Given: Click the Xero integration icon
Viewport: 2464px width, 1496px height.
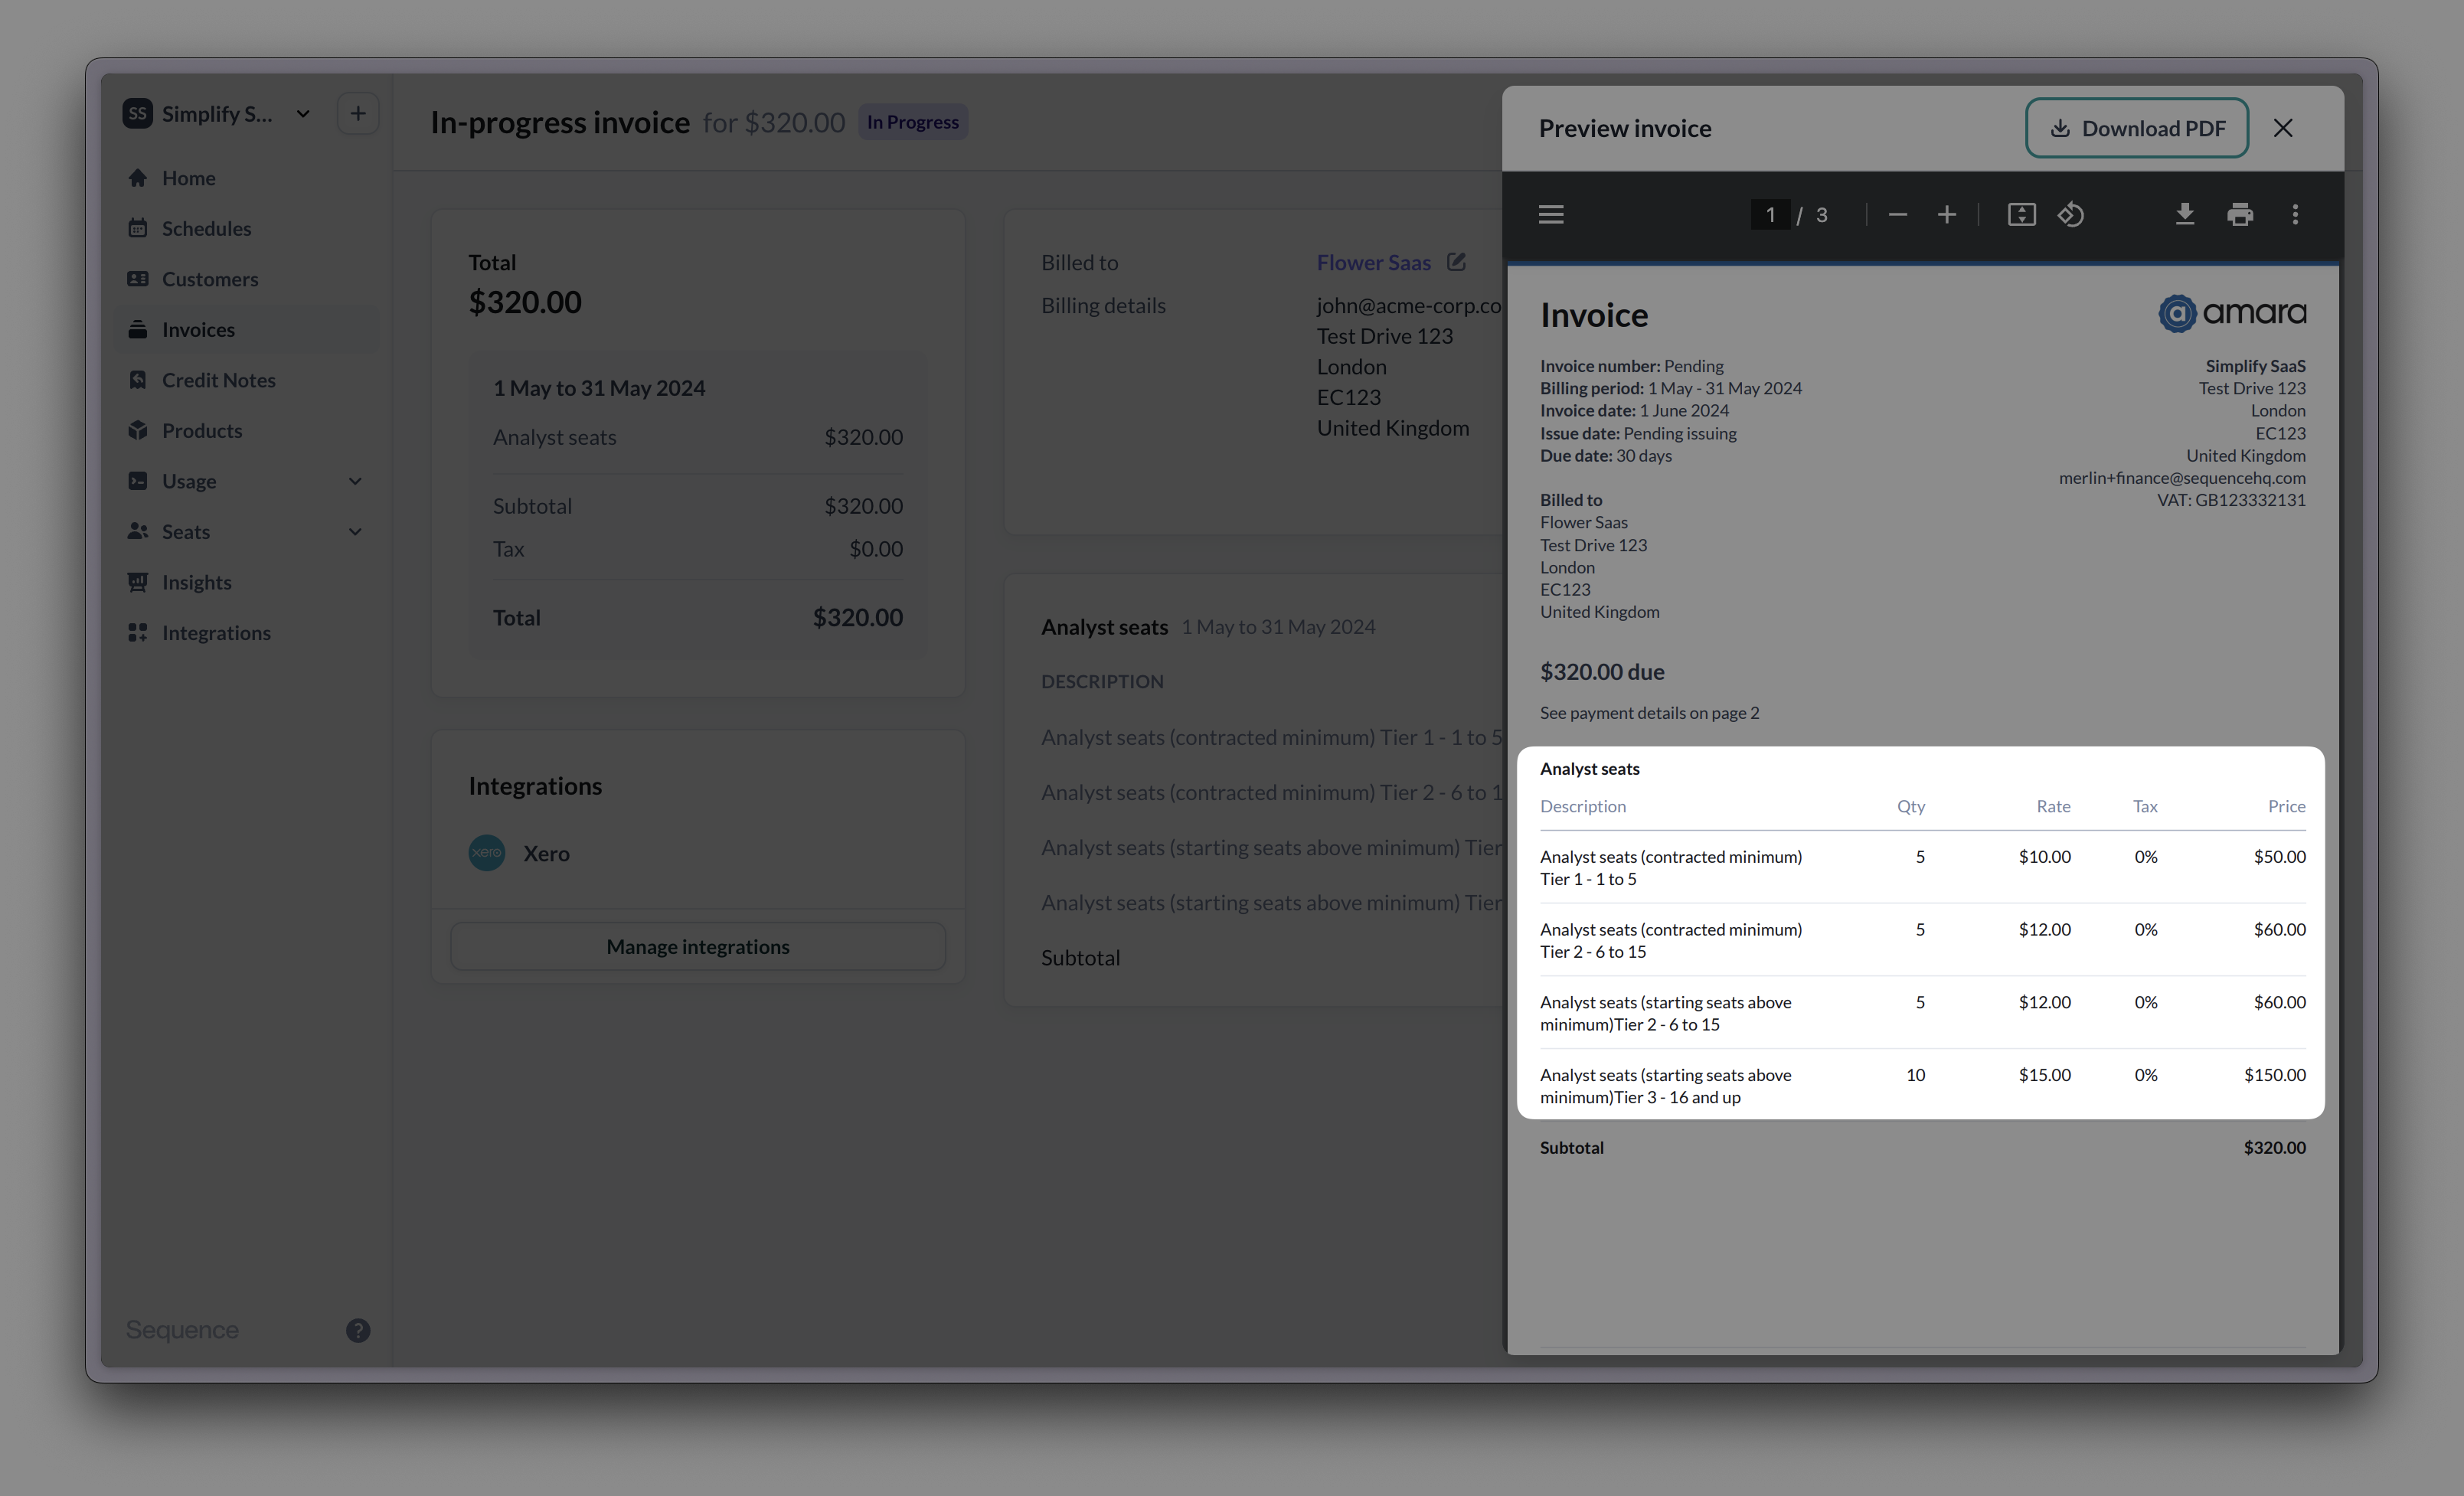Looking at the screenshot, I should click(x=487, y=853).
